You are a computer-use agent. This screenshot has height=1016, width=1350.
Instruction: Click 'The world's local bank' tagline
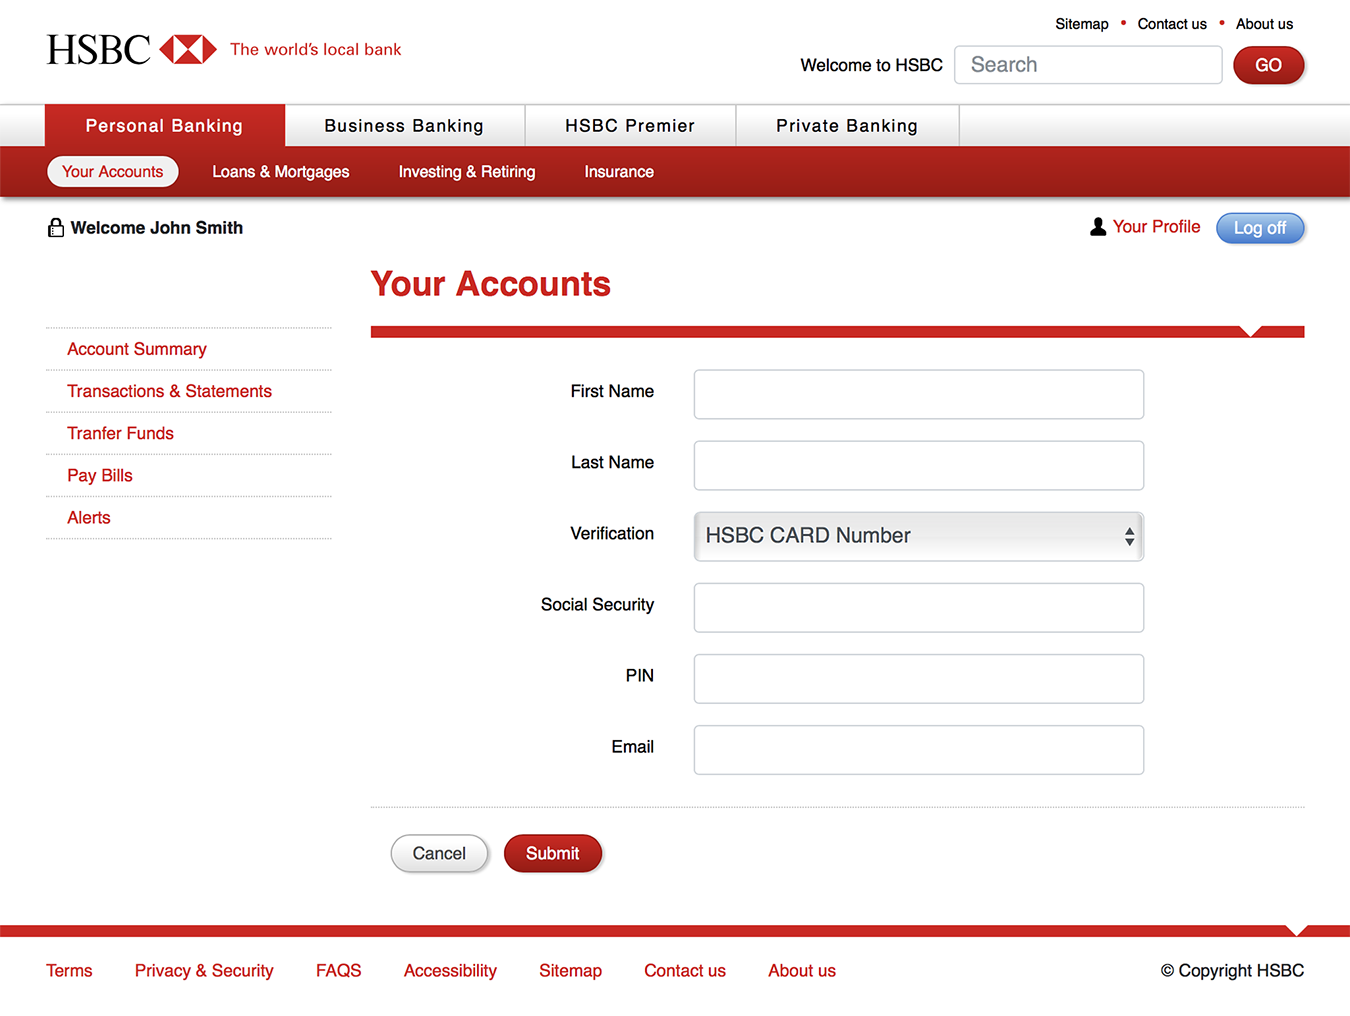(x=316, y=49)
